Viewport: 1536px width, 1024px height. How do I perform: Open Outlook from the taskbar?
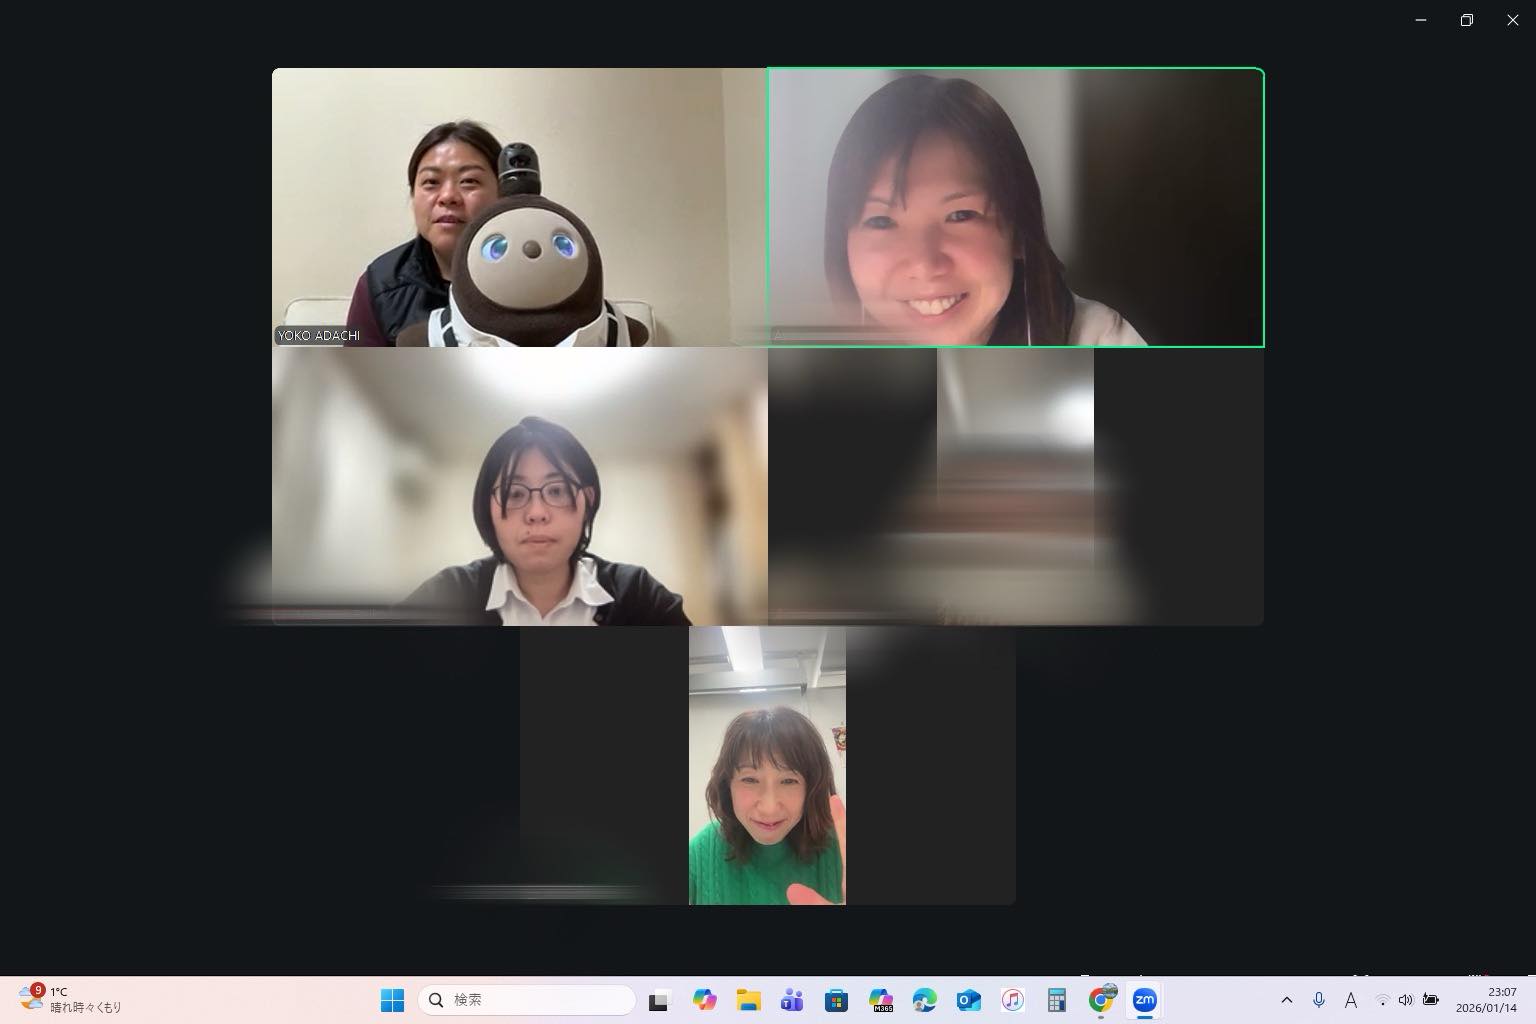coord(968,1000)
